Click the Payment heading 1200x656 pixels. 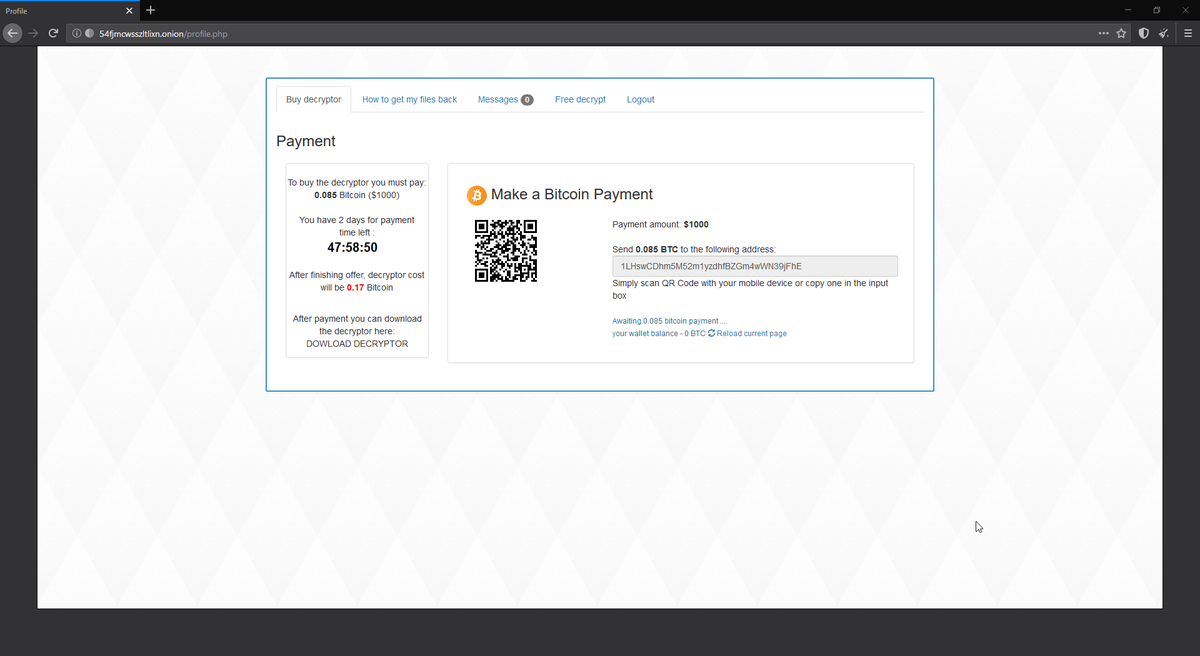[306, 141]
